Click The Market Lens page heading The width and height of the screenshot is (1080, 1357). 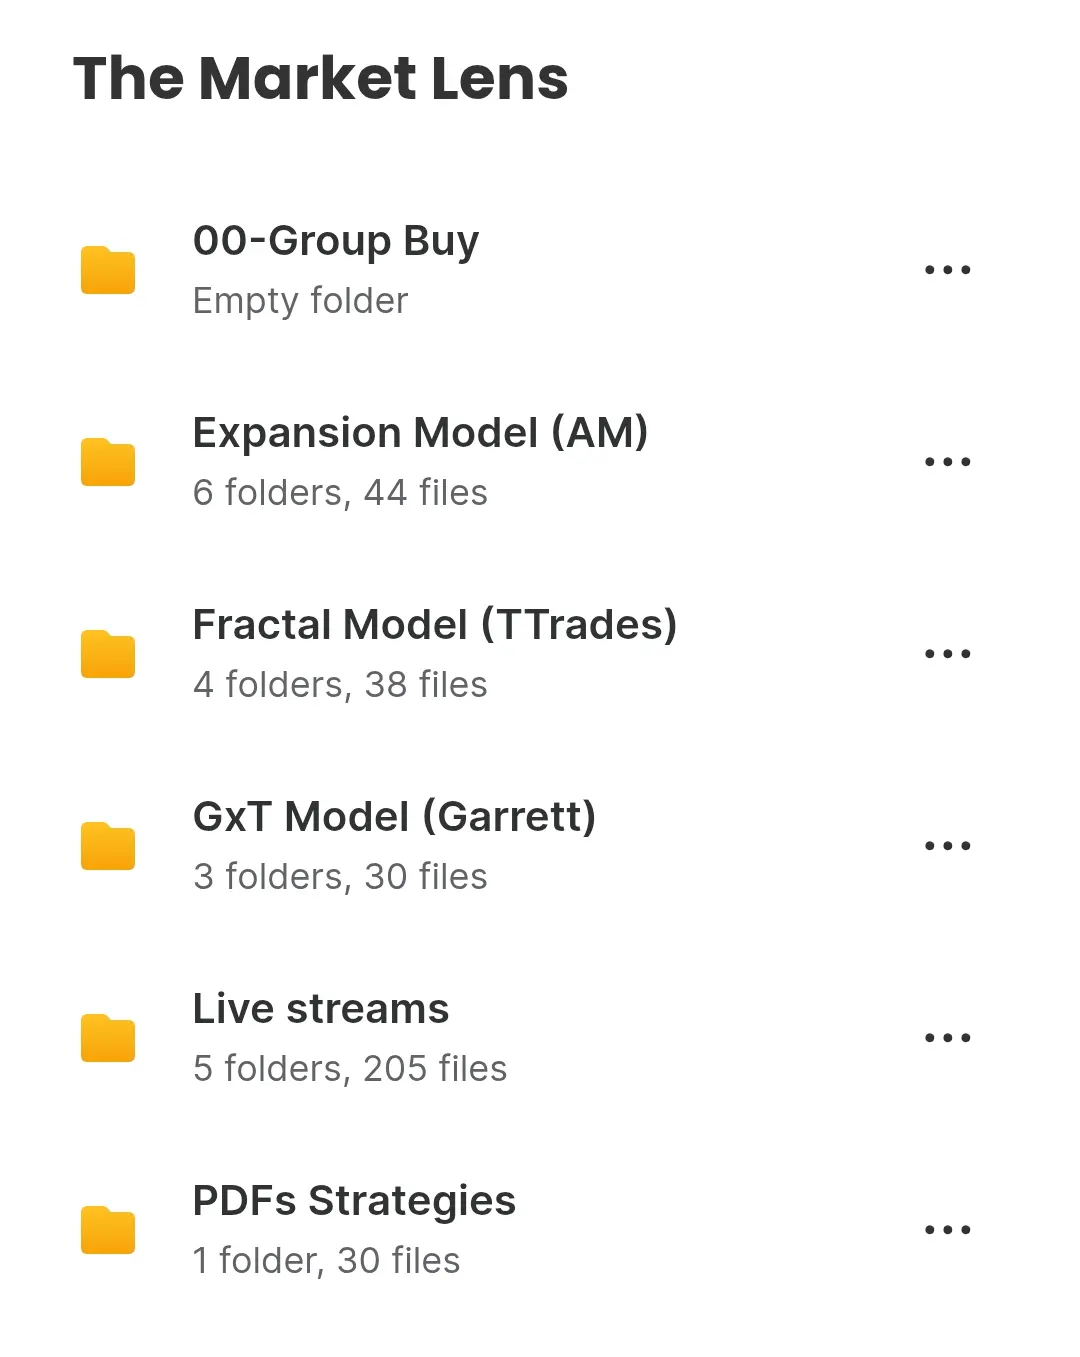click(x=321, y=78)
